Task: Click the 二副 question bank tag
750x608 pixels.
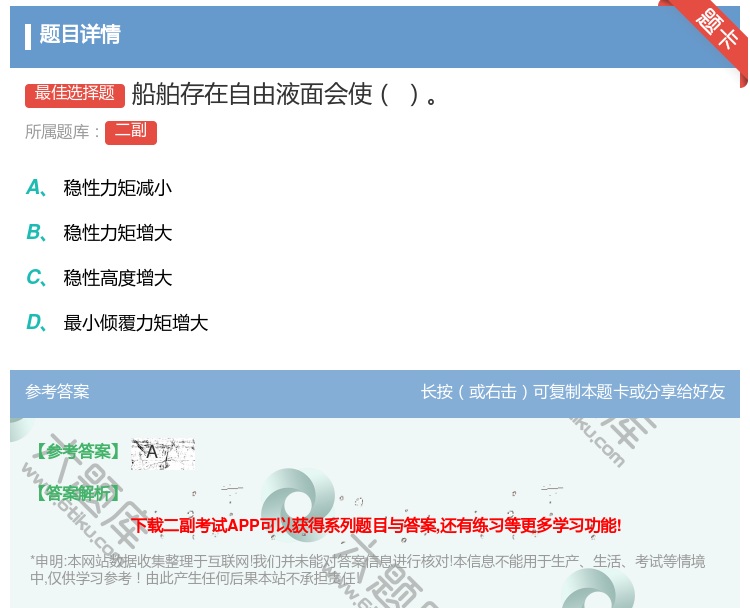Action: 131,133
